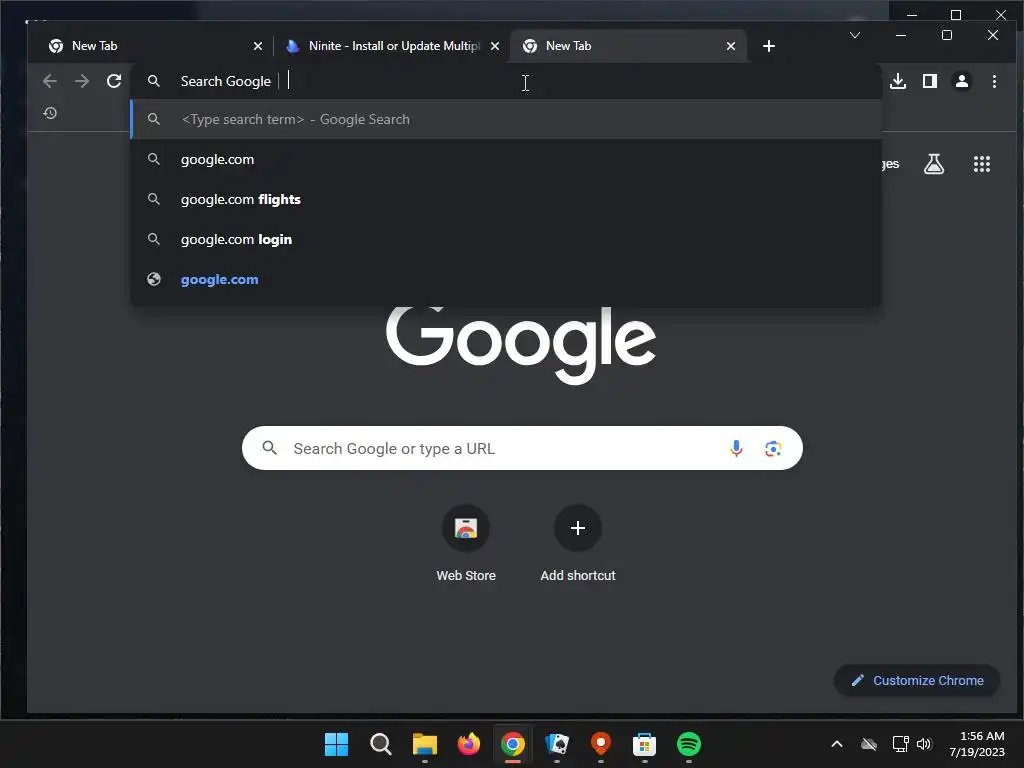
Task: Open the Search Labs flask icon
Action: (934, 164)
